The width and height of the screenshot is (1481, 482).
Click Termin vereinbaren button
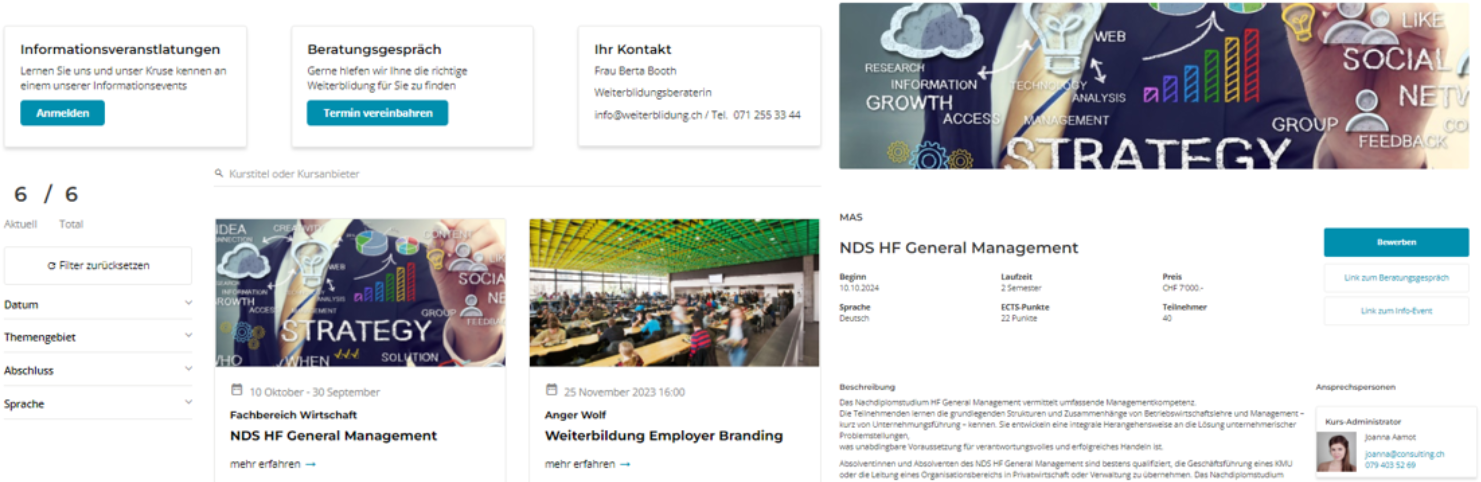click(378, 113)
